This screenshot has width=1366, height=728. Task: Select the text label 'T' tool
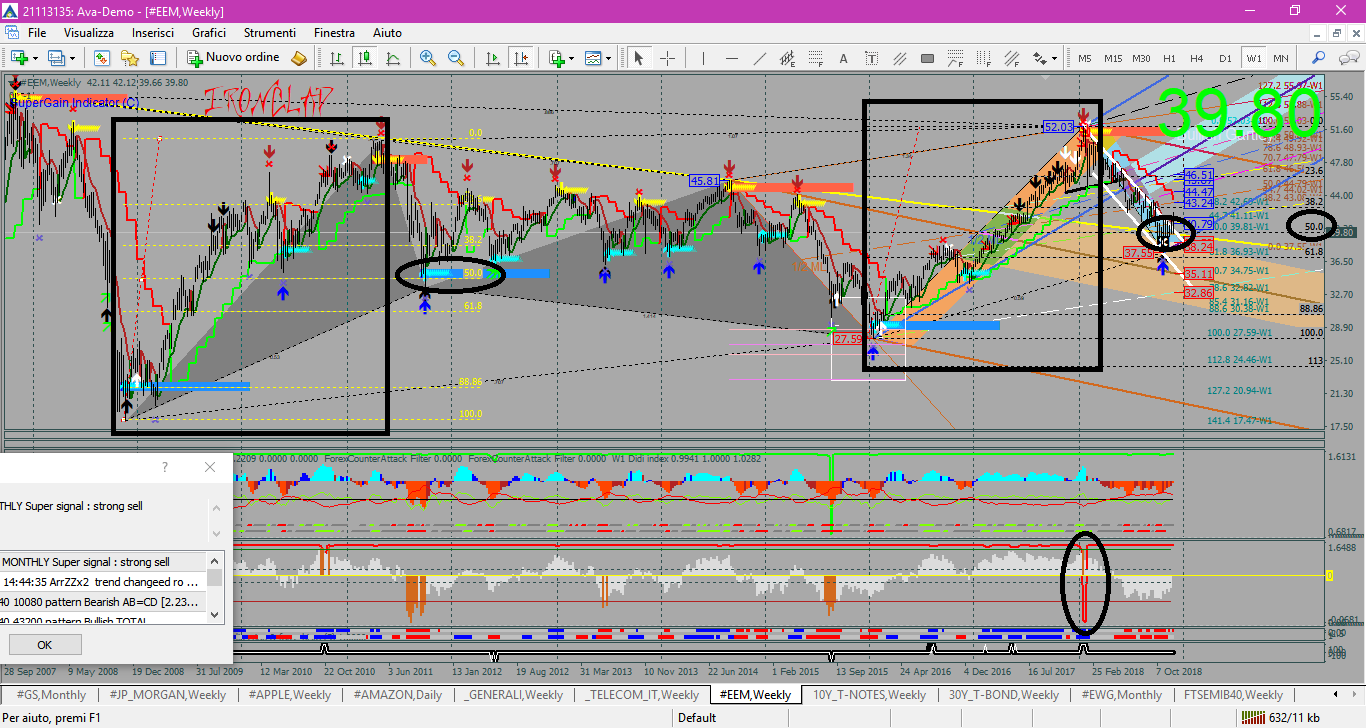click(x=872, y=58)
